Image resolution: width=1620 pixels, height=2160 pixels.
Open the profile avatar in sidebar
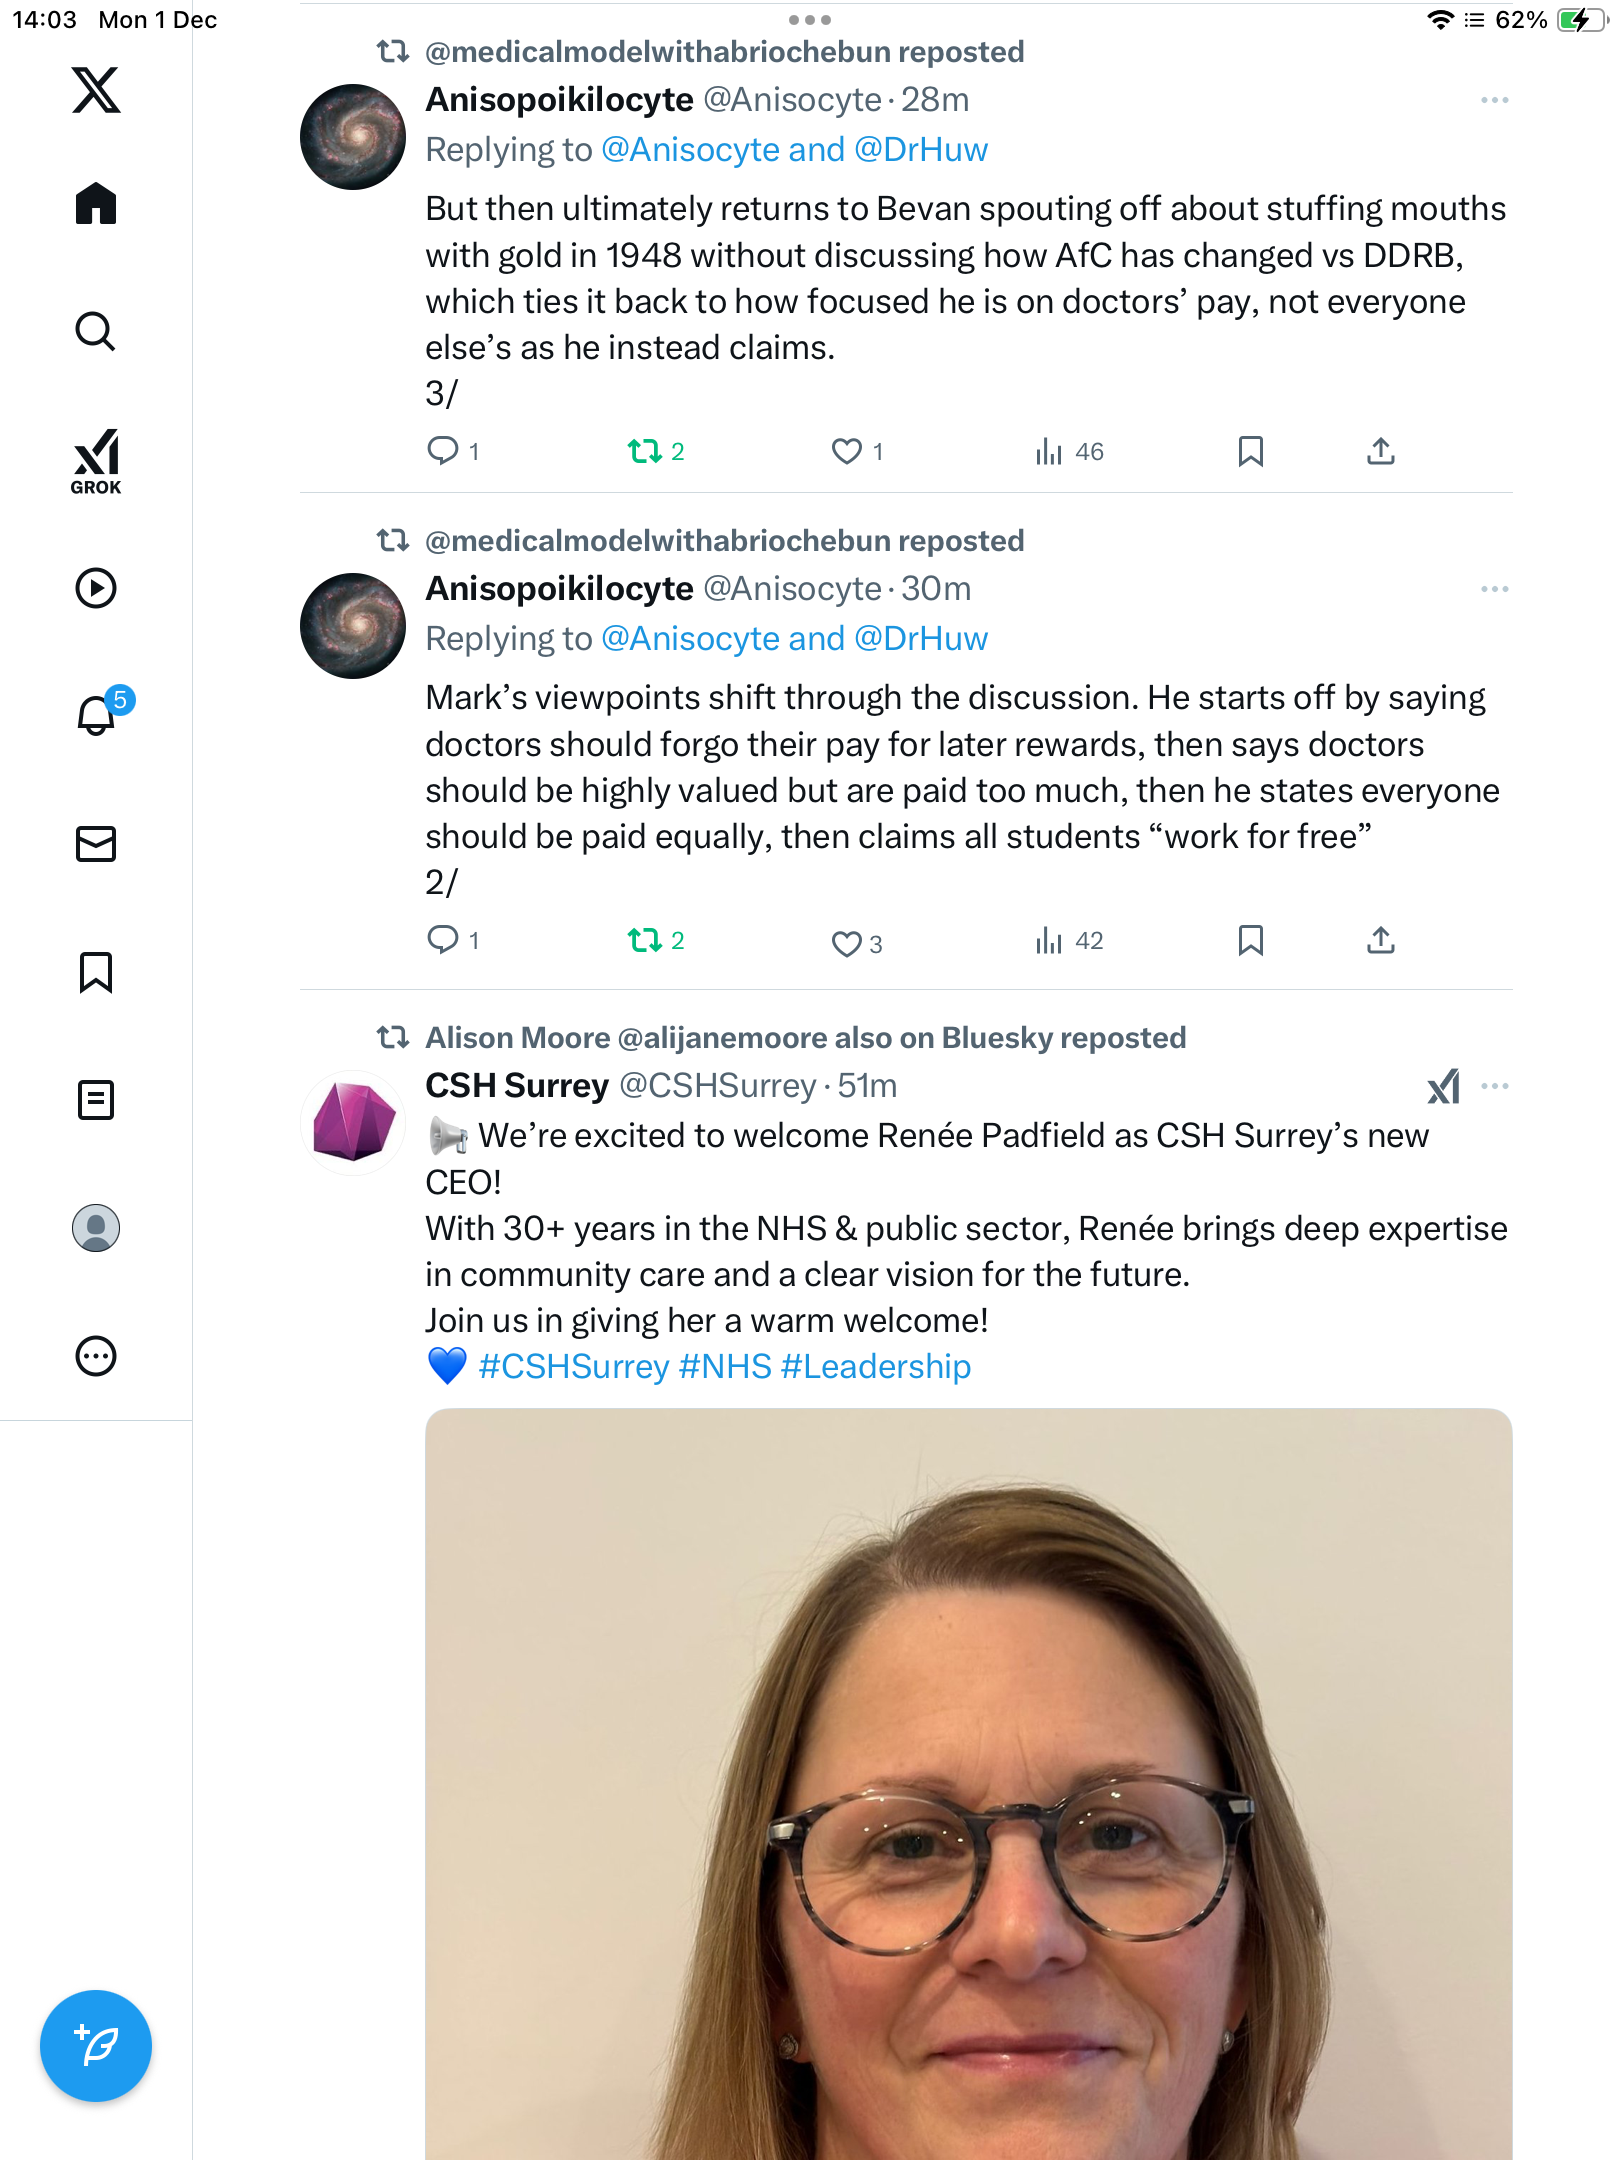[x=96, y=1228]
